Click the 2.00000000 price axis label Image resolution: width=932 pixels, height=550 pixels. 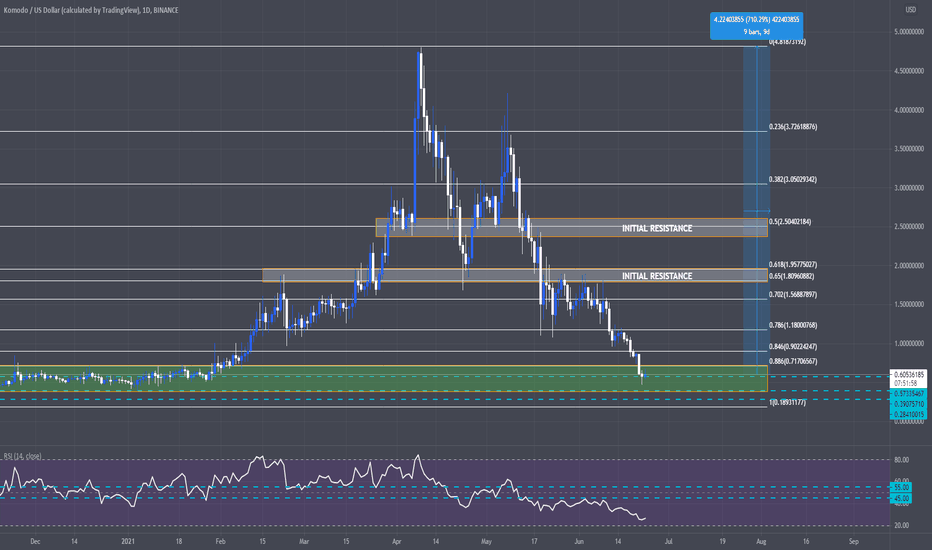(909, 266)
